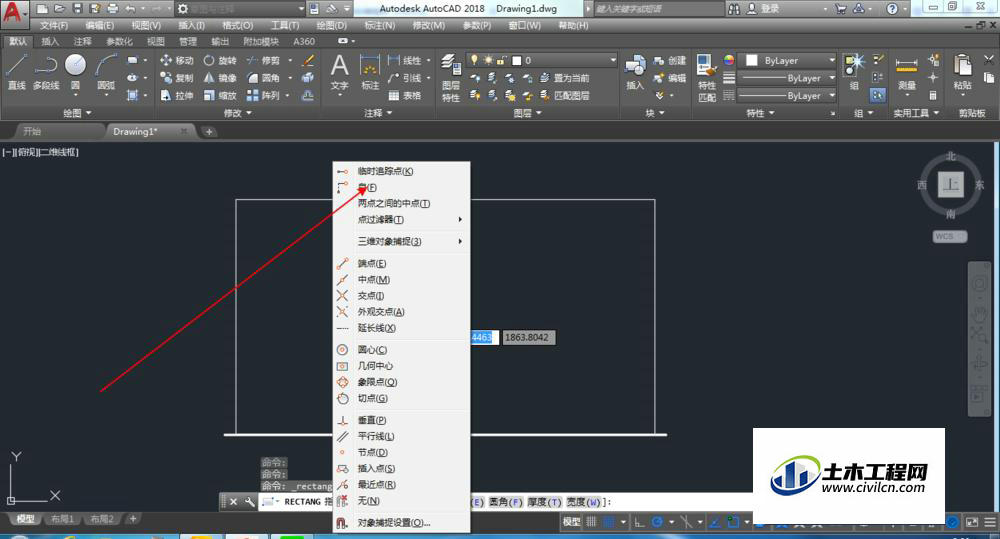This screenshot has width=1000, height=539.
Task: Expand the 特性 (Properties) panel
Action: 760,113
